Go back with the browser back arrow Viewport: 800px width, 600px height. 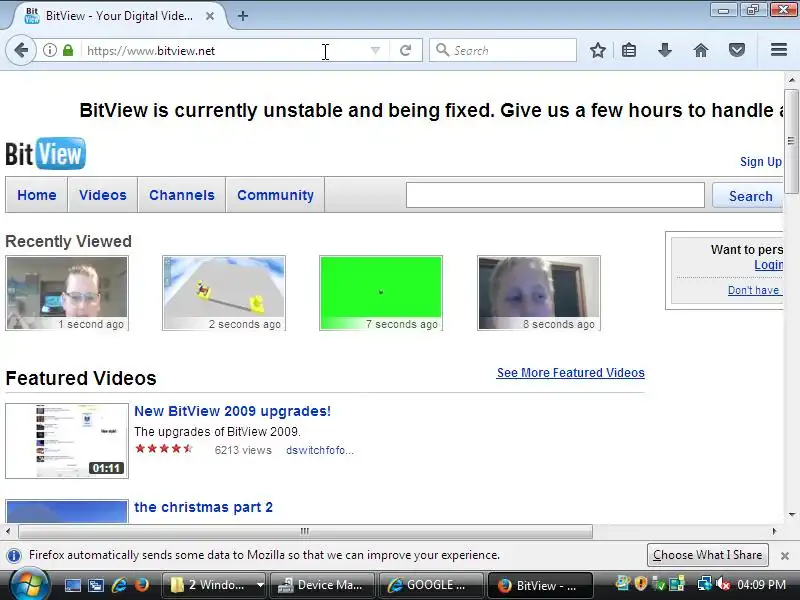[21, 51]
